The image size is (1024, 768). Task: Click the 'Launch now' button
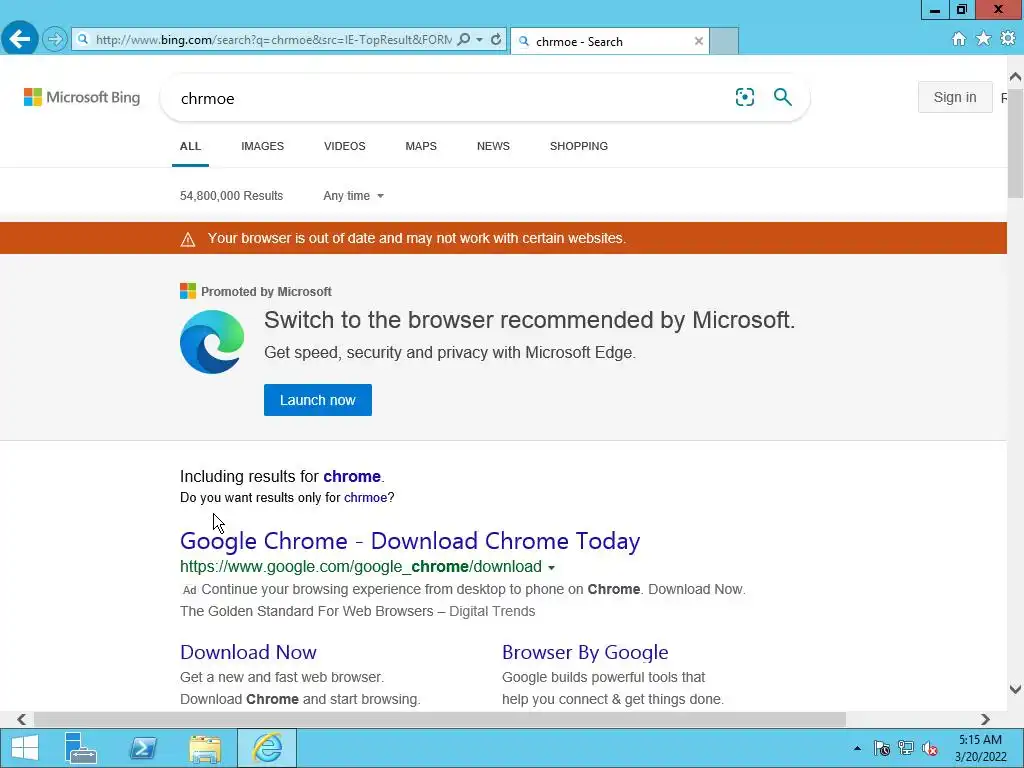(x=318, y=400)
